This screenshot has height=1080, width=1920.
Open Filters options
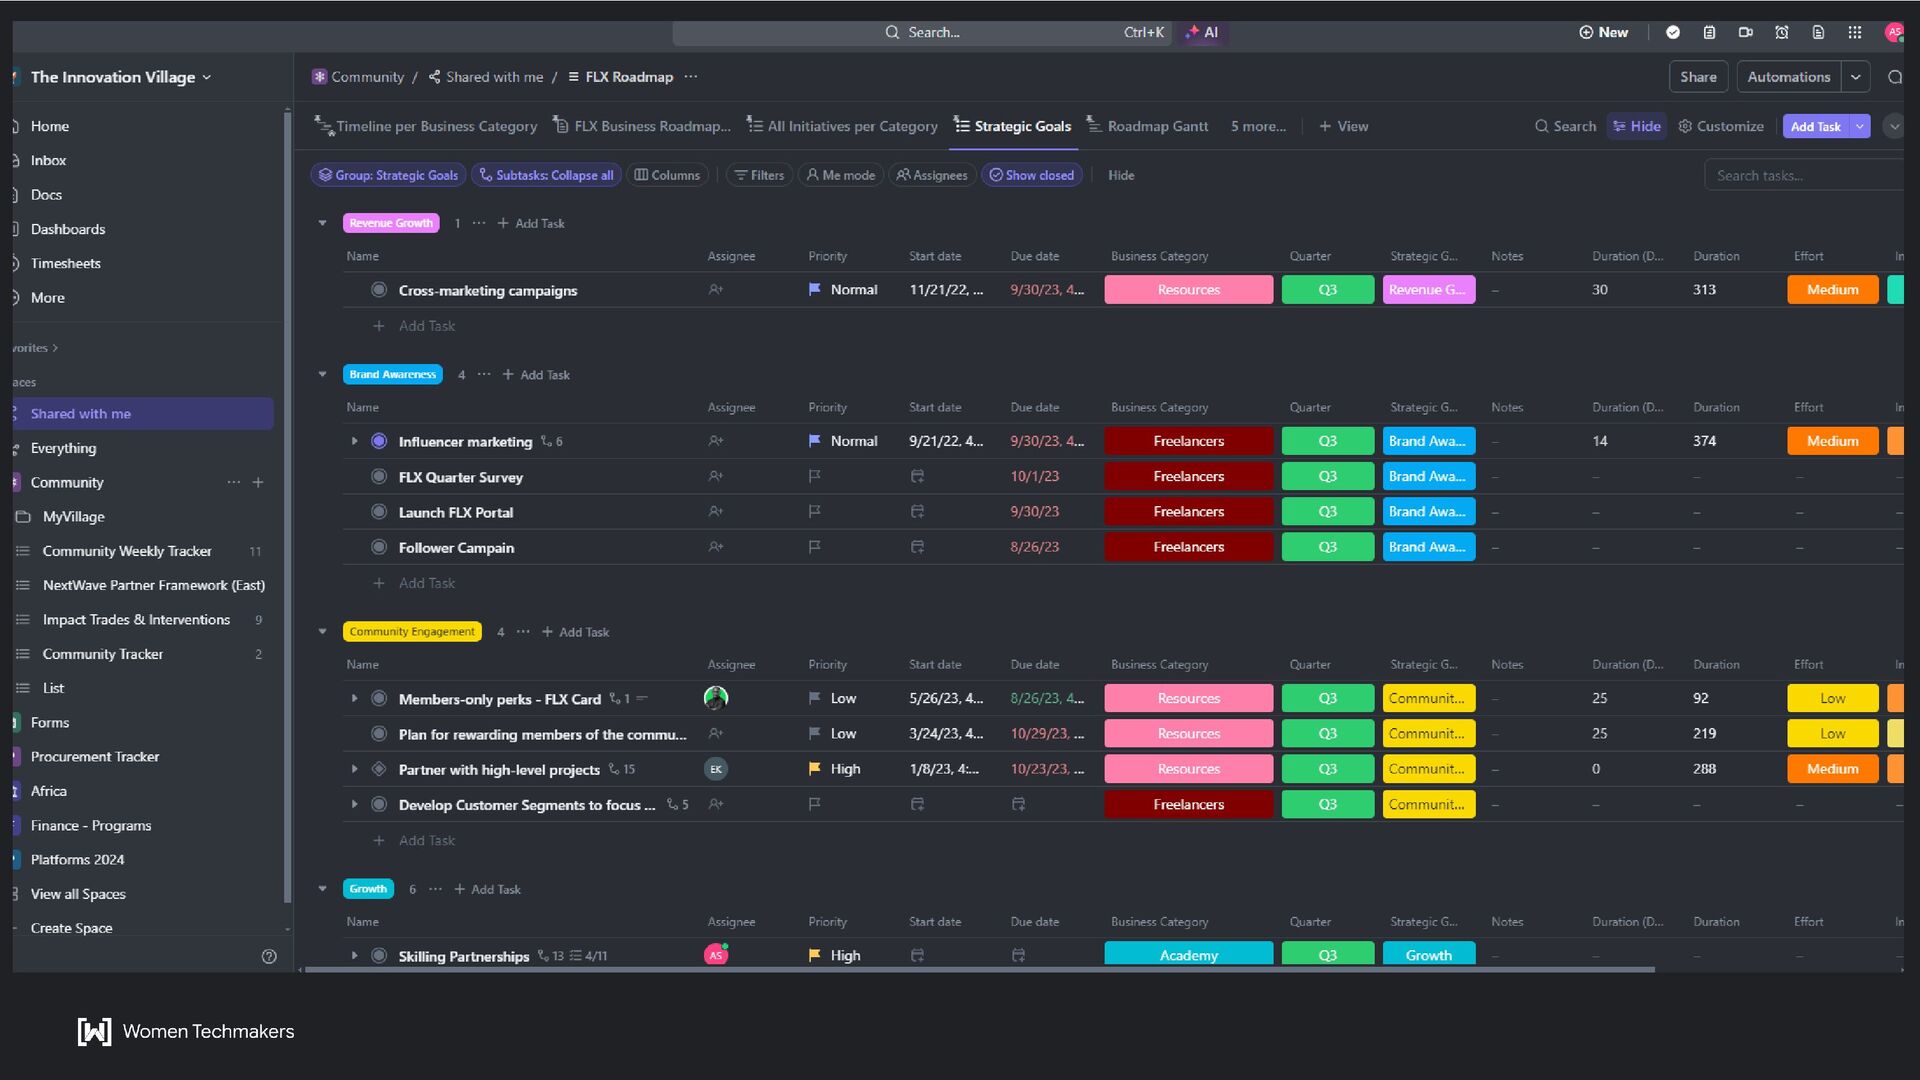tap(759, 175)
